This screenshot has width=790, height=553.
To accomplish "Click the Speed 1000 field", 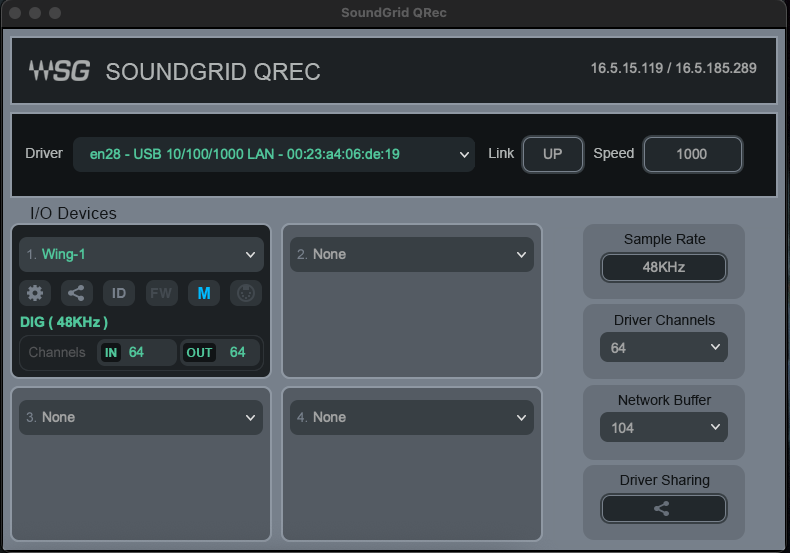I will click(x=692, y=154).
